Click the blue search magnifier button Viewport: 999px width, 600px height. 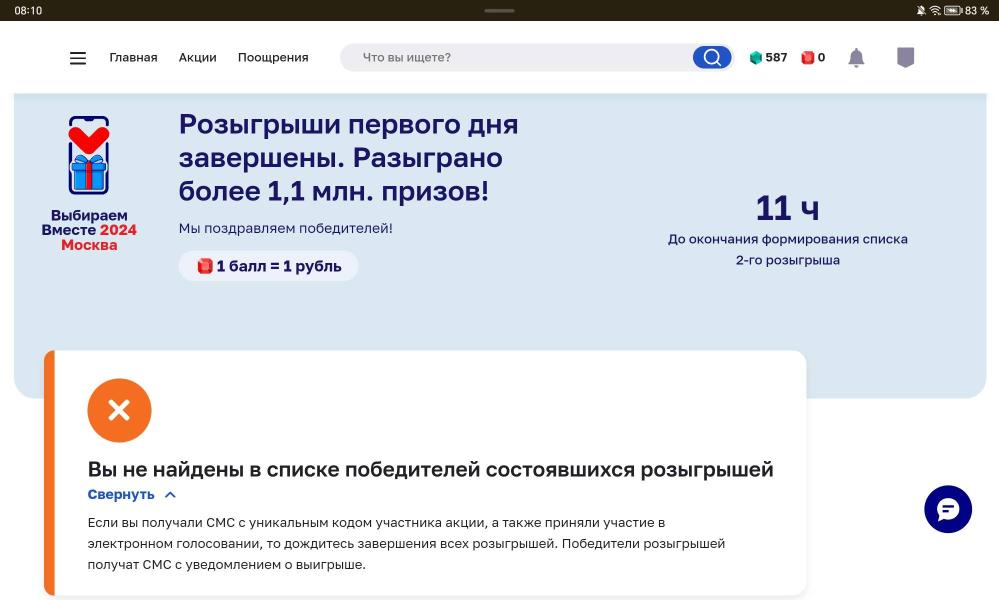(x=712, y=57)
